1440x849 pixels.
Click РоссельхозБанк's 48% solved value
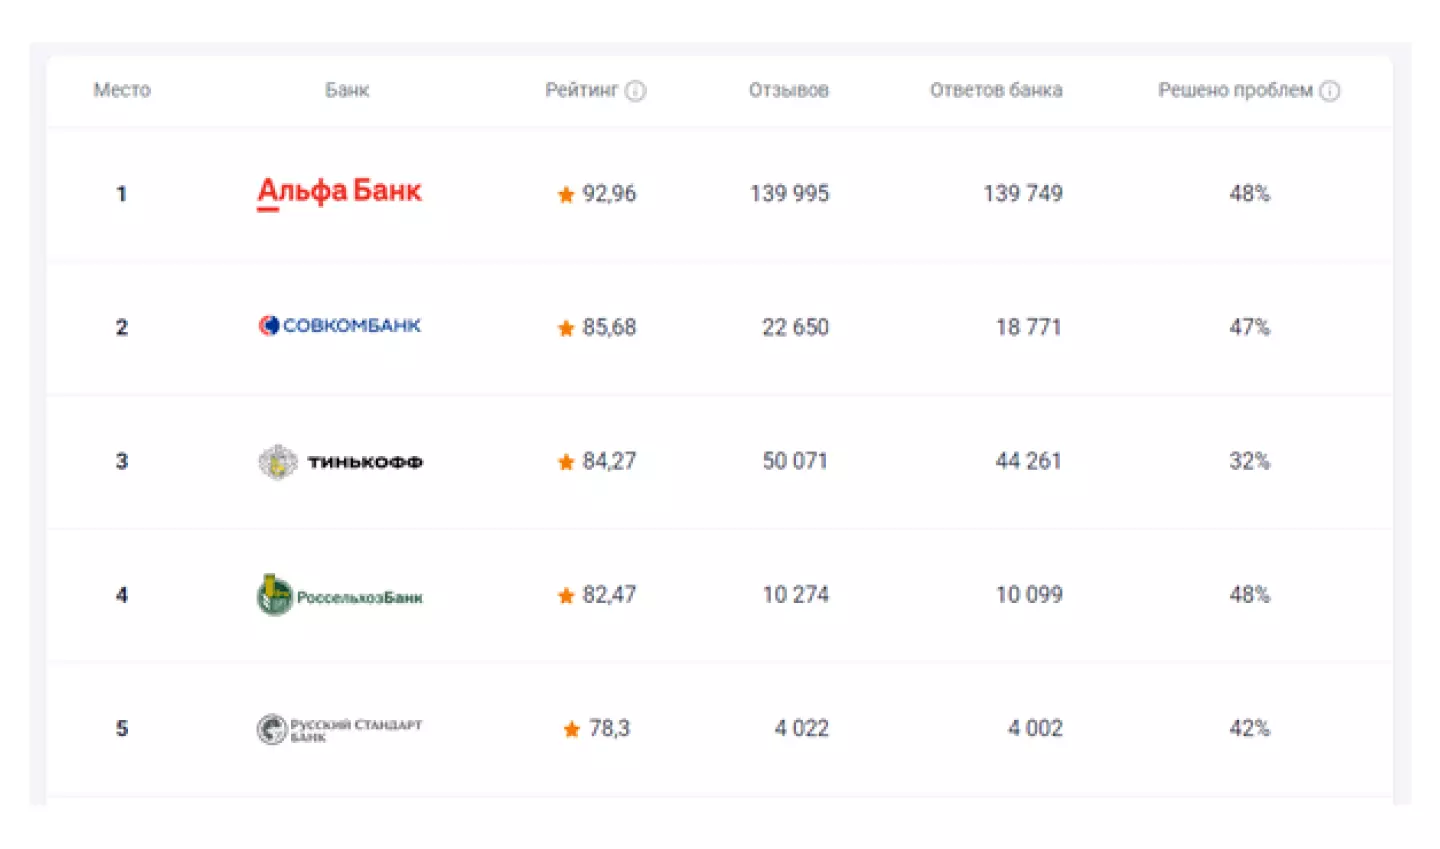[1250, 595]
